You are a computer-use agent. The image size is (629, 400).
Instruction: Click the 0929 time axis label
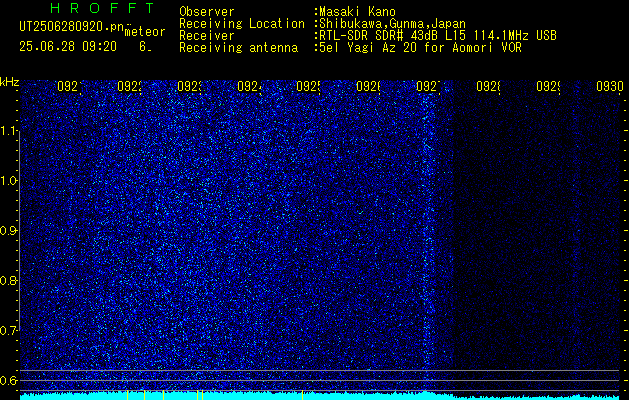(x=548, y=86)
